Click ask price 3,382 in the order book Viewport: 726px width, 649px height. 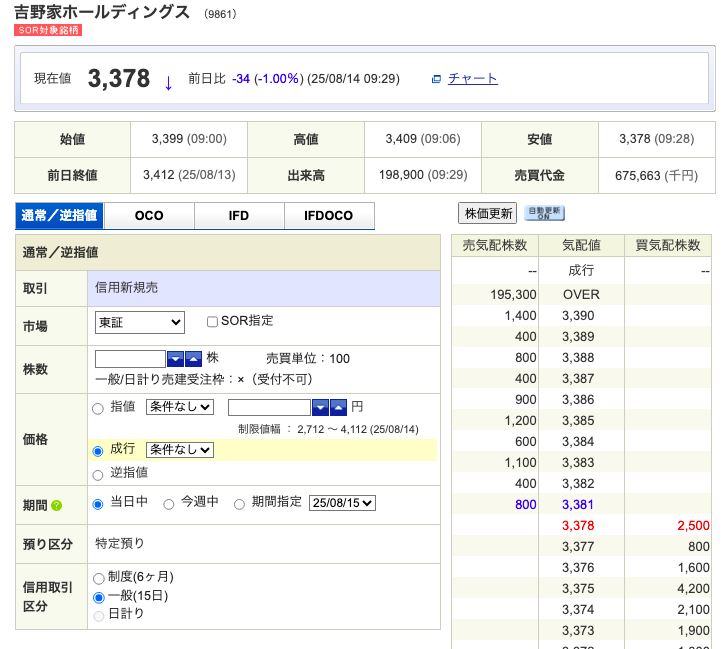578,484
